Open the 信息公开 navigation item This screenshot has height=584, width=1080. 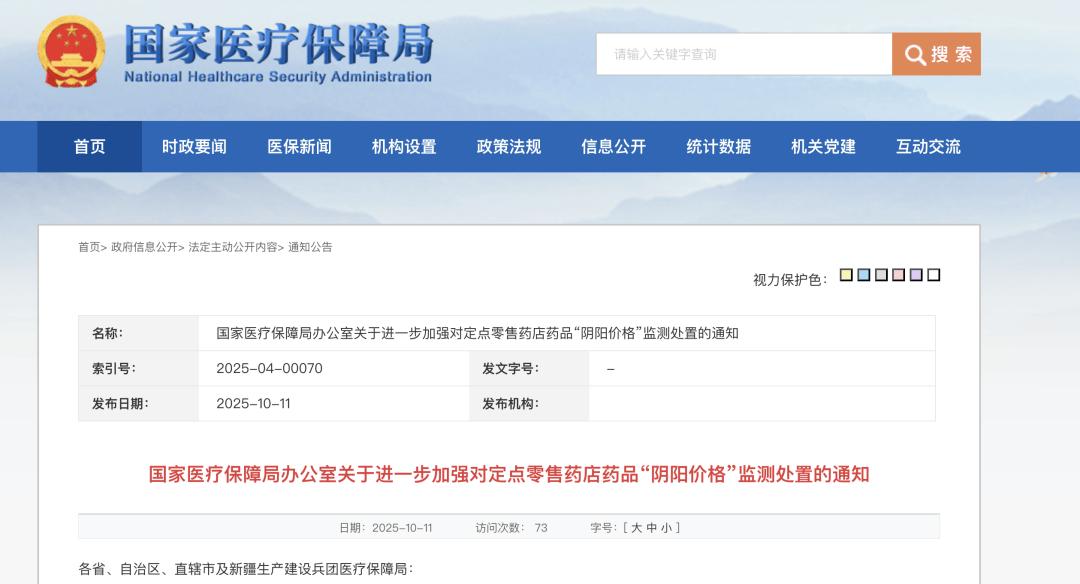(x=614, y=147)
